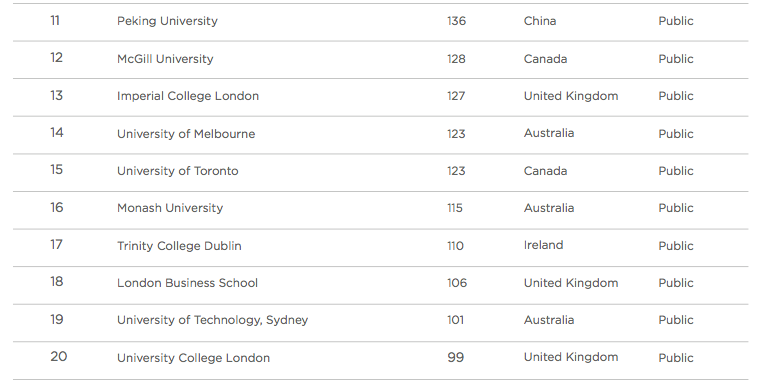Choose Trinity College Dublin in the table
This screenshot has width=769, height=386.
click(x=179, y=246)
